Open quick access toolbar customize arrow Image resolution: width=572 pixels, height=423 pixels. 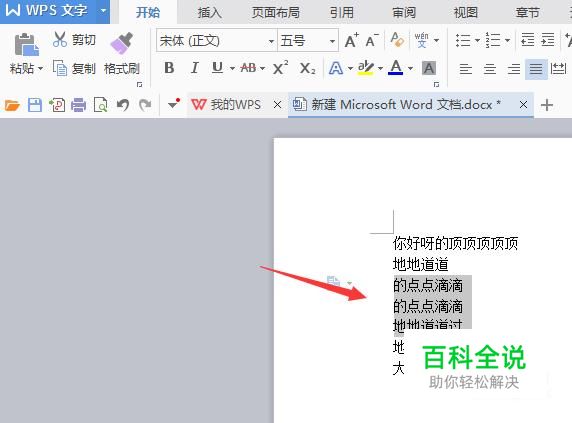(x=174, y=104)
